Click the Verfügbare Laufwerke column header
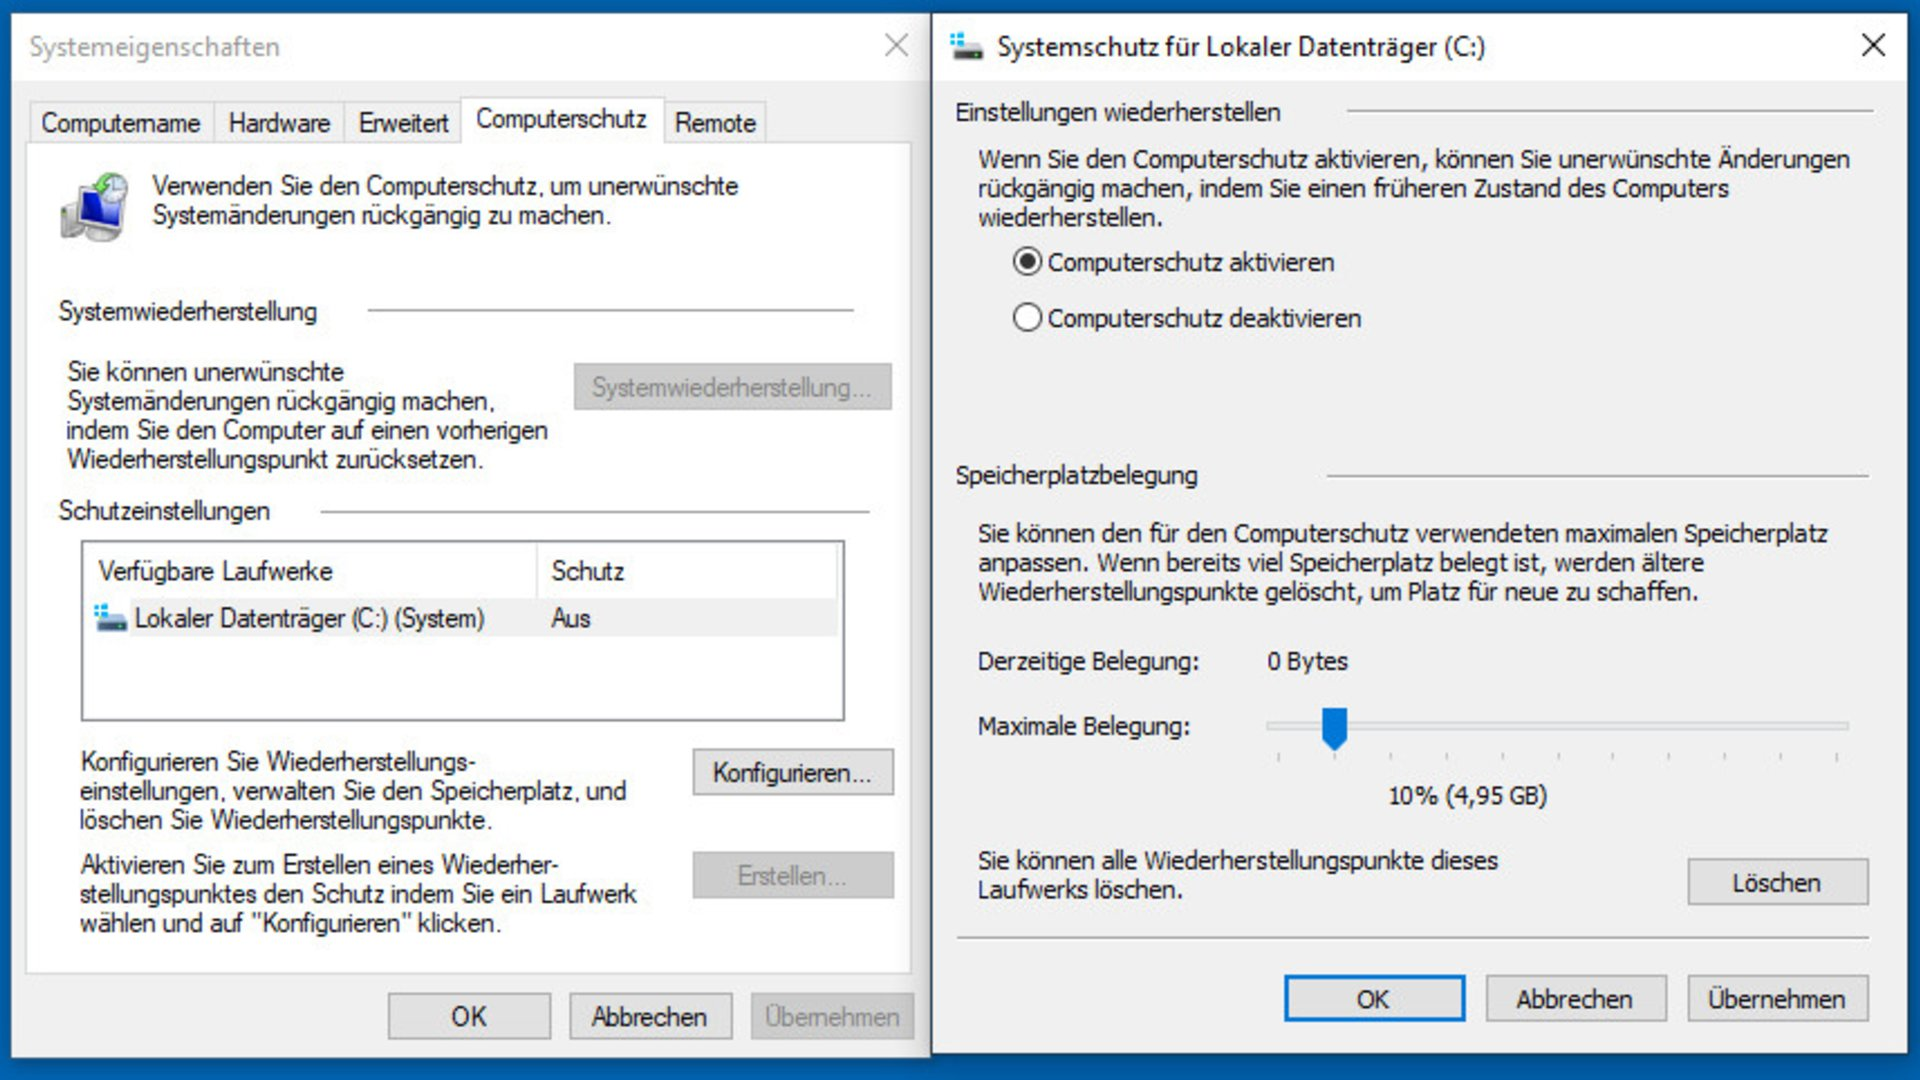1920x1080 pixels. coord(310,571)
